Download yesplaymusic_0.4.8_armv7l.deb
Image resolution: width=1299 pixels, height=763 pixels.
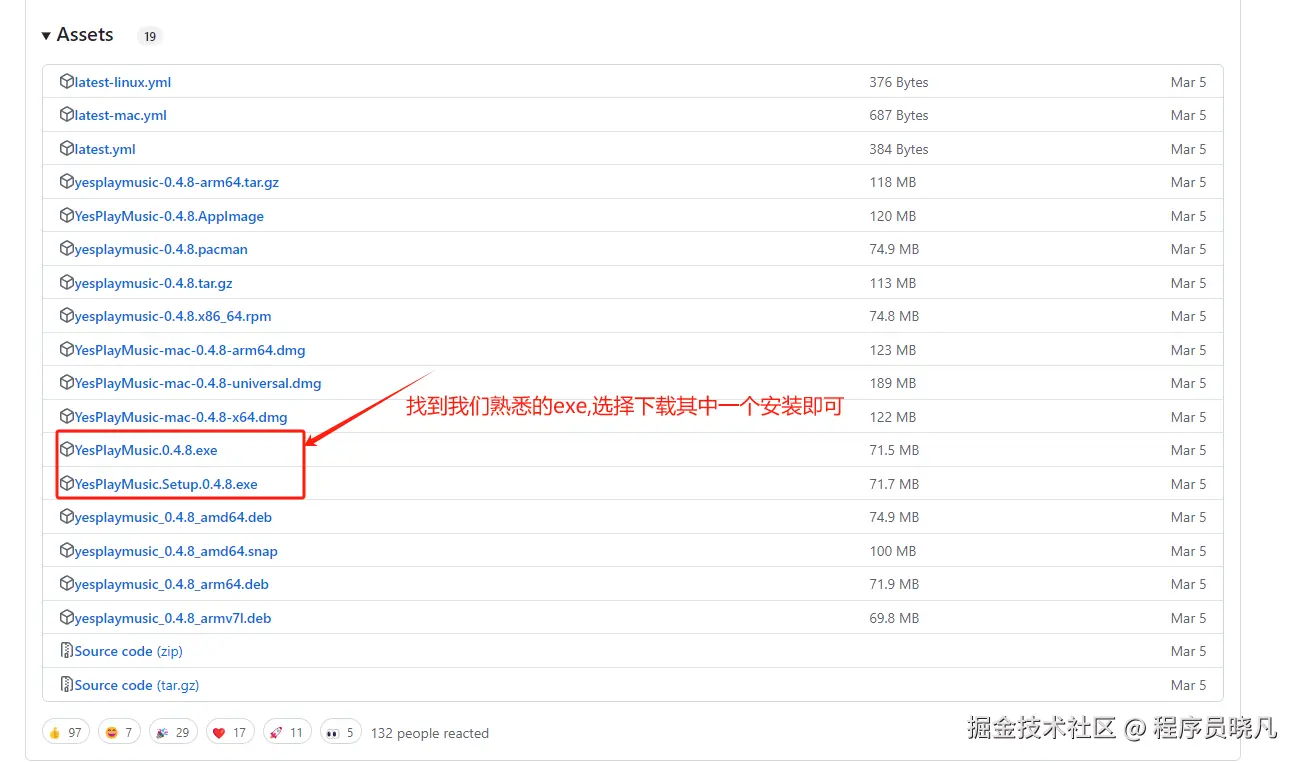[x=173, y=618]
